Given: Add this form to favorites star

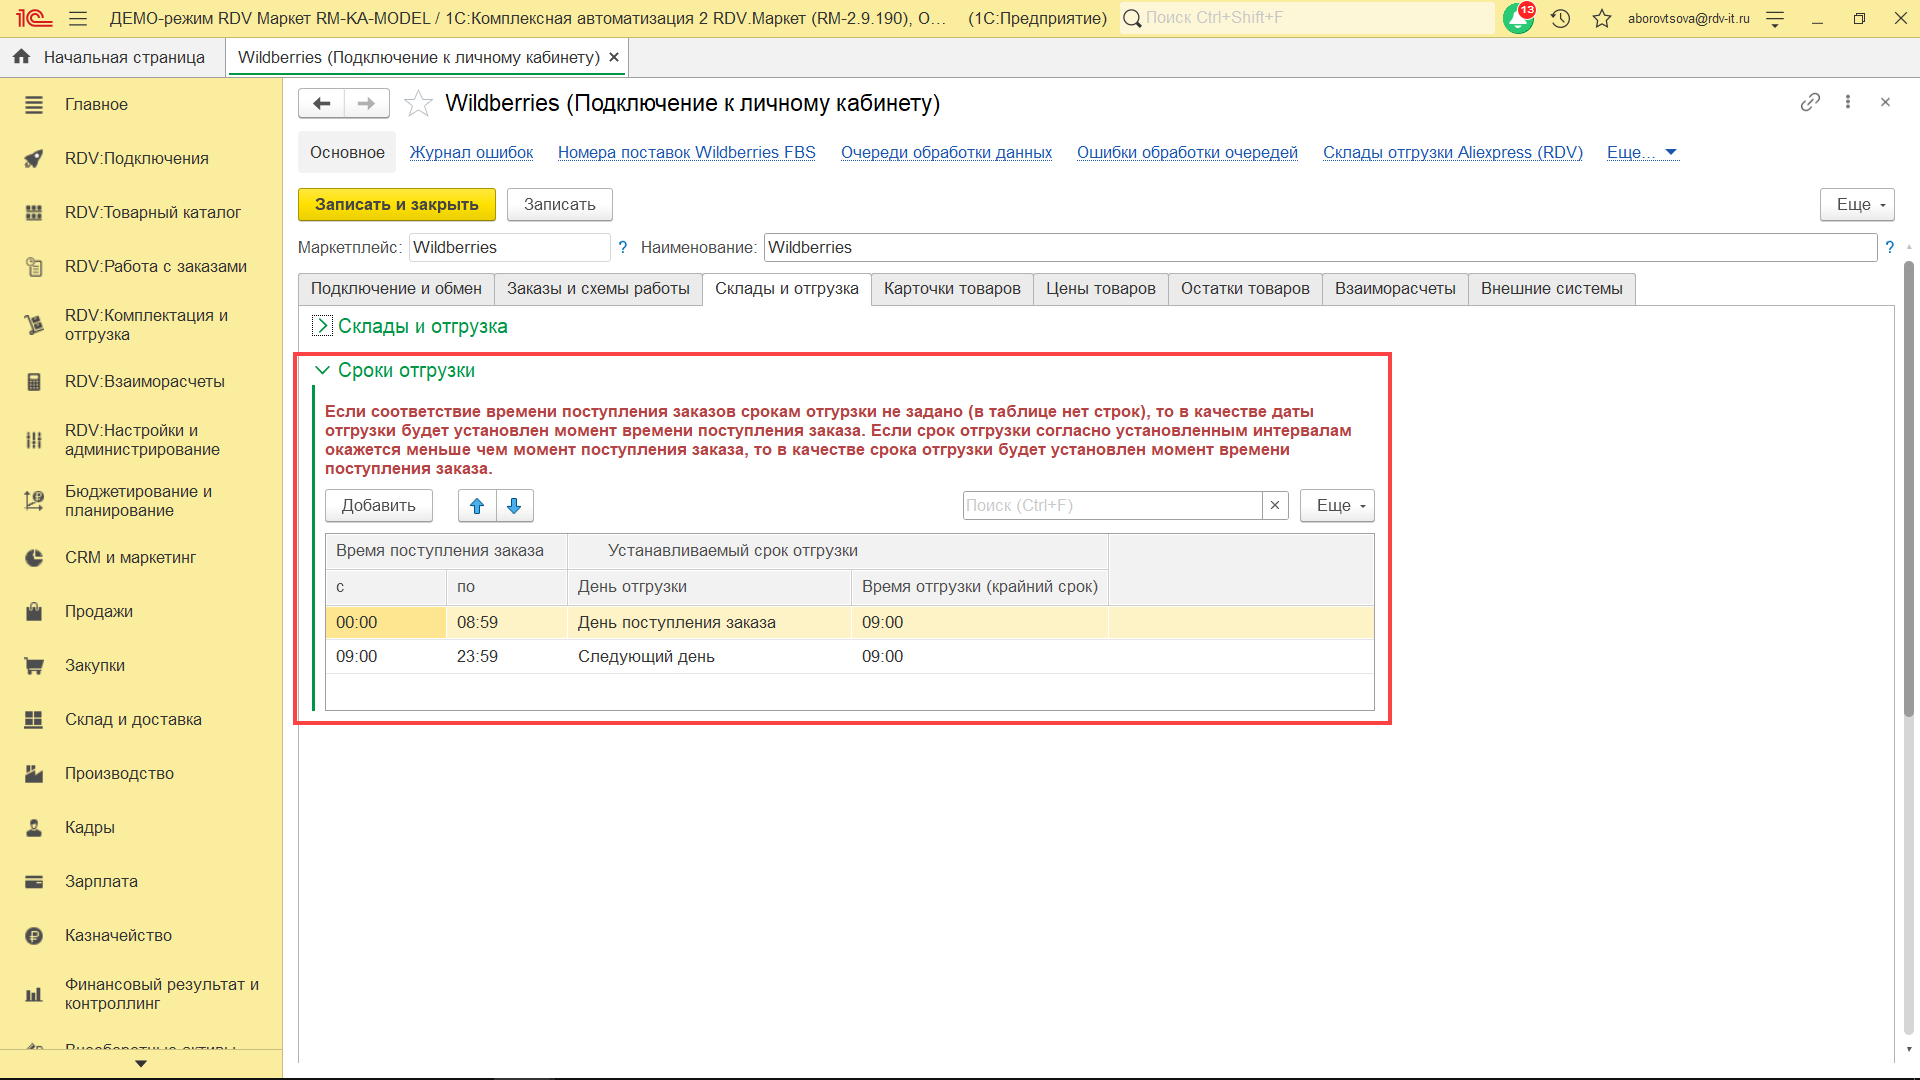Looking at the screenshot, I should tap(418, 104).
